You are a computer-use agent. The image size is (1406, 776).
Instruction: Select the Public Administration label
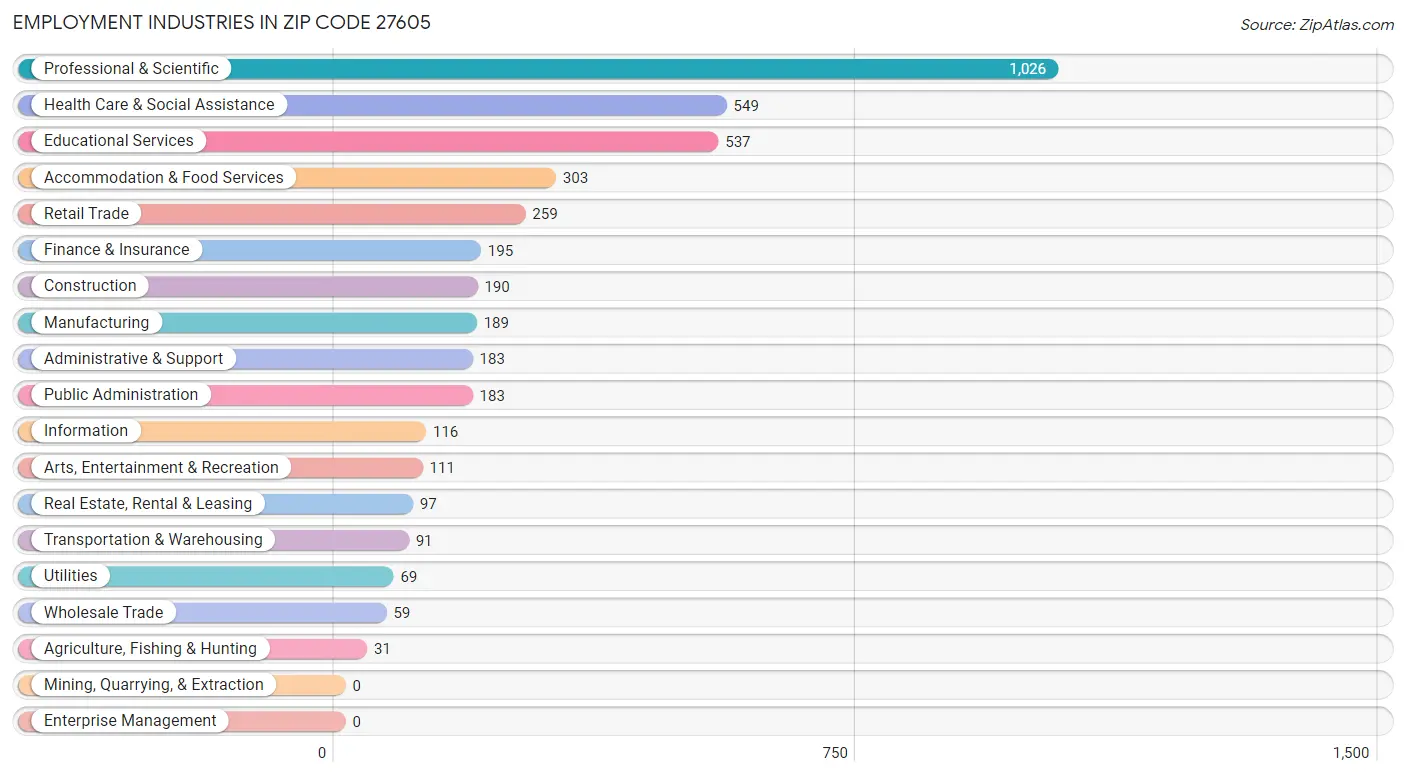coord(121,395)
